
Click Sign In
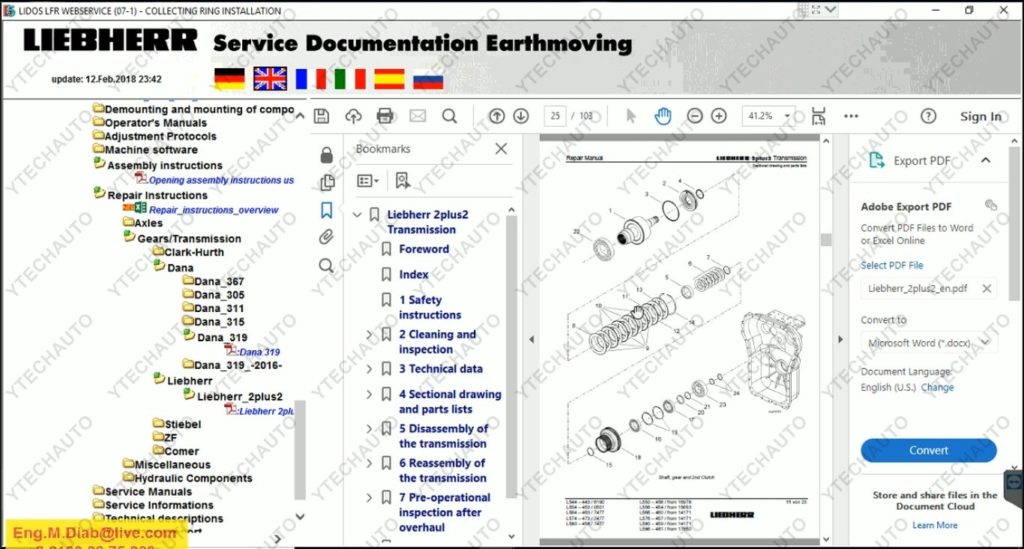pos(980,116)
